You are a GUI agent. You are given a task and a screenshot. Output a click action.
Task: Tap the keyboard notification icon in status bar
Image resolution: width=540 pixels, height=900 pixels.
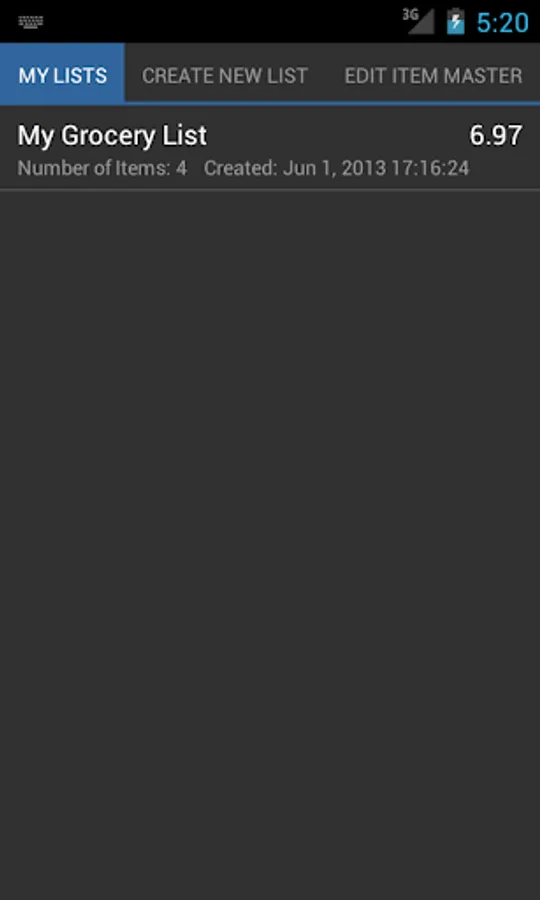(31, 22)
